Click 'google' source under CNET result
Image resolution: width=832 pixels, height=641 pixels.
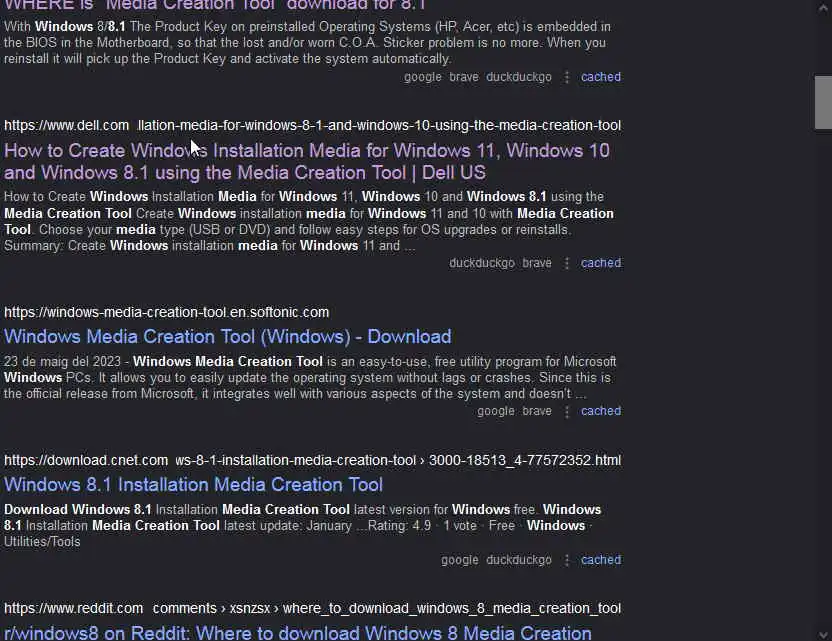(460, 559)
